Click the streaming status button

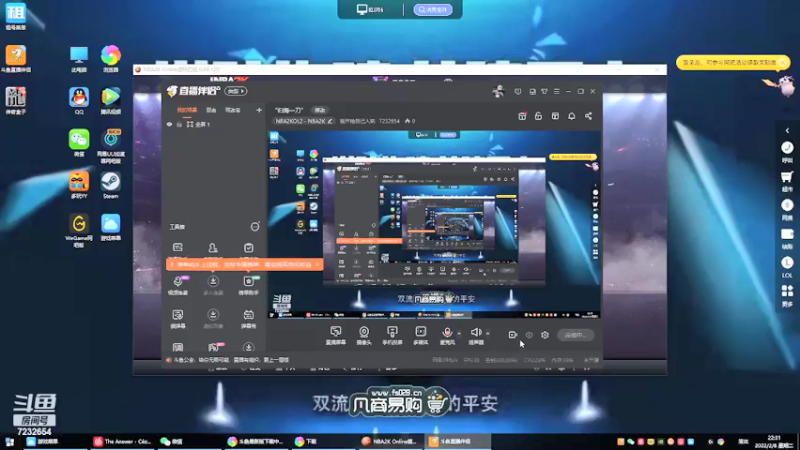point(575,335)
